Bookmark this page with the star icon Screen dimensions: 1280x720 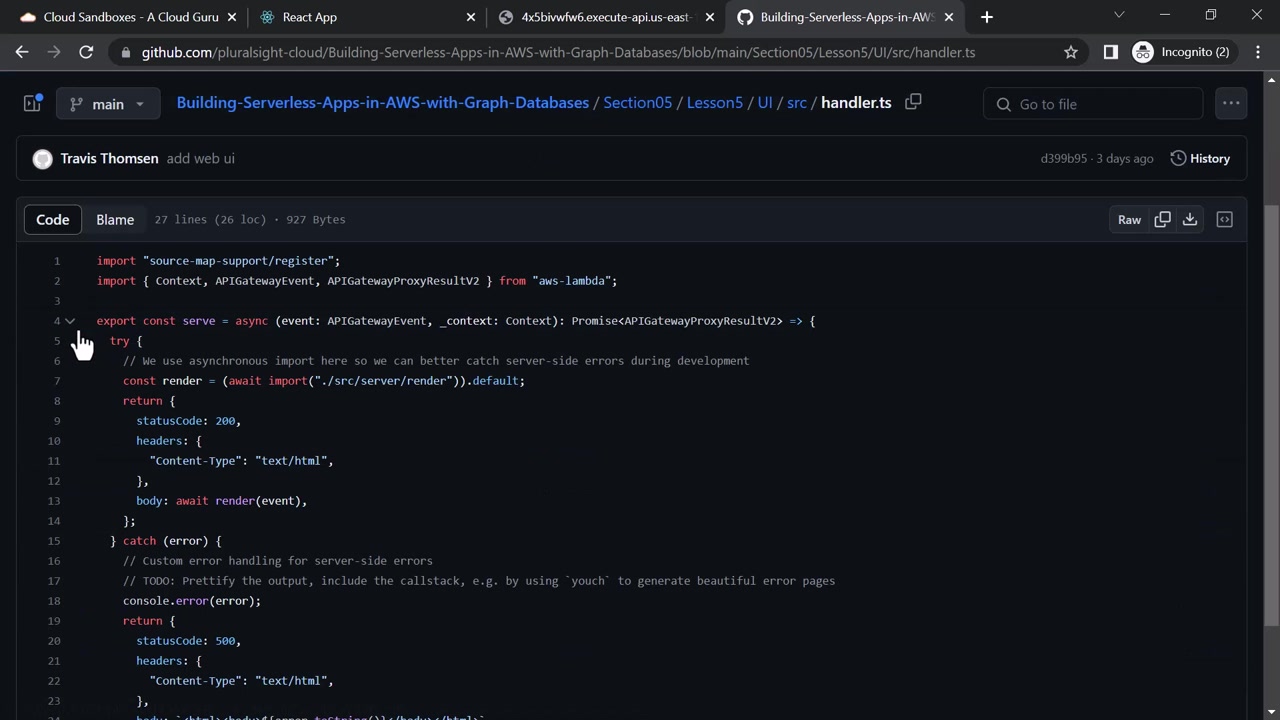(x=1071, y=52)
